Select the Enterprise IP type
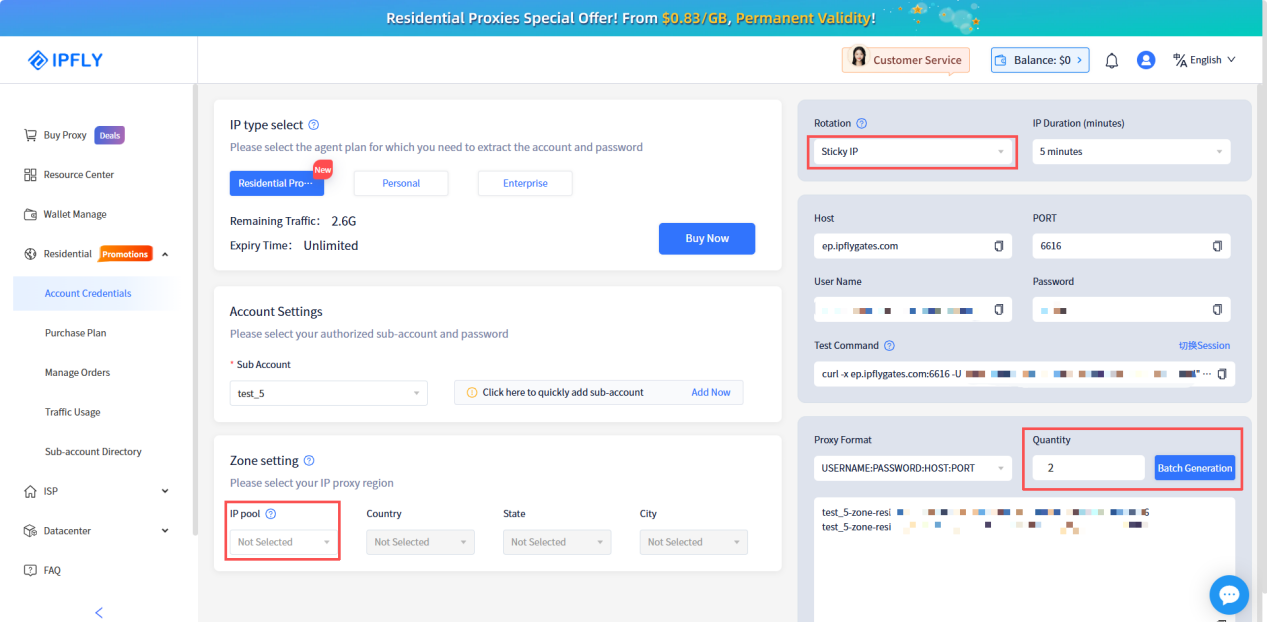The height and width of the screenshot is (622, 1267). click(x=525, y=184)
